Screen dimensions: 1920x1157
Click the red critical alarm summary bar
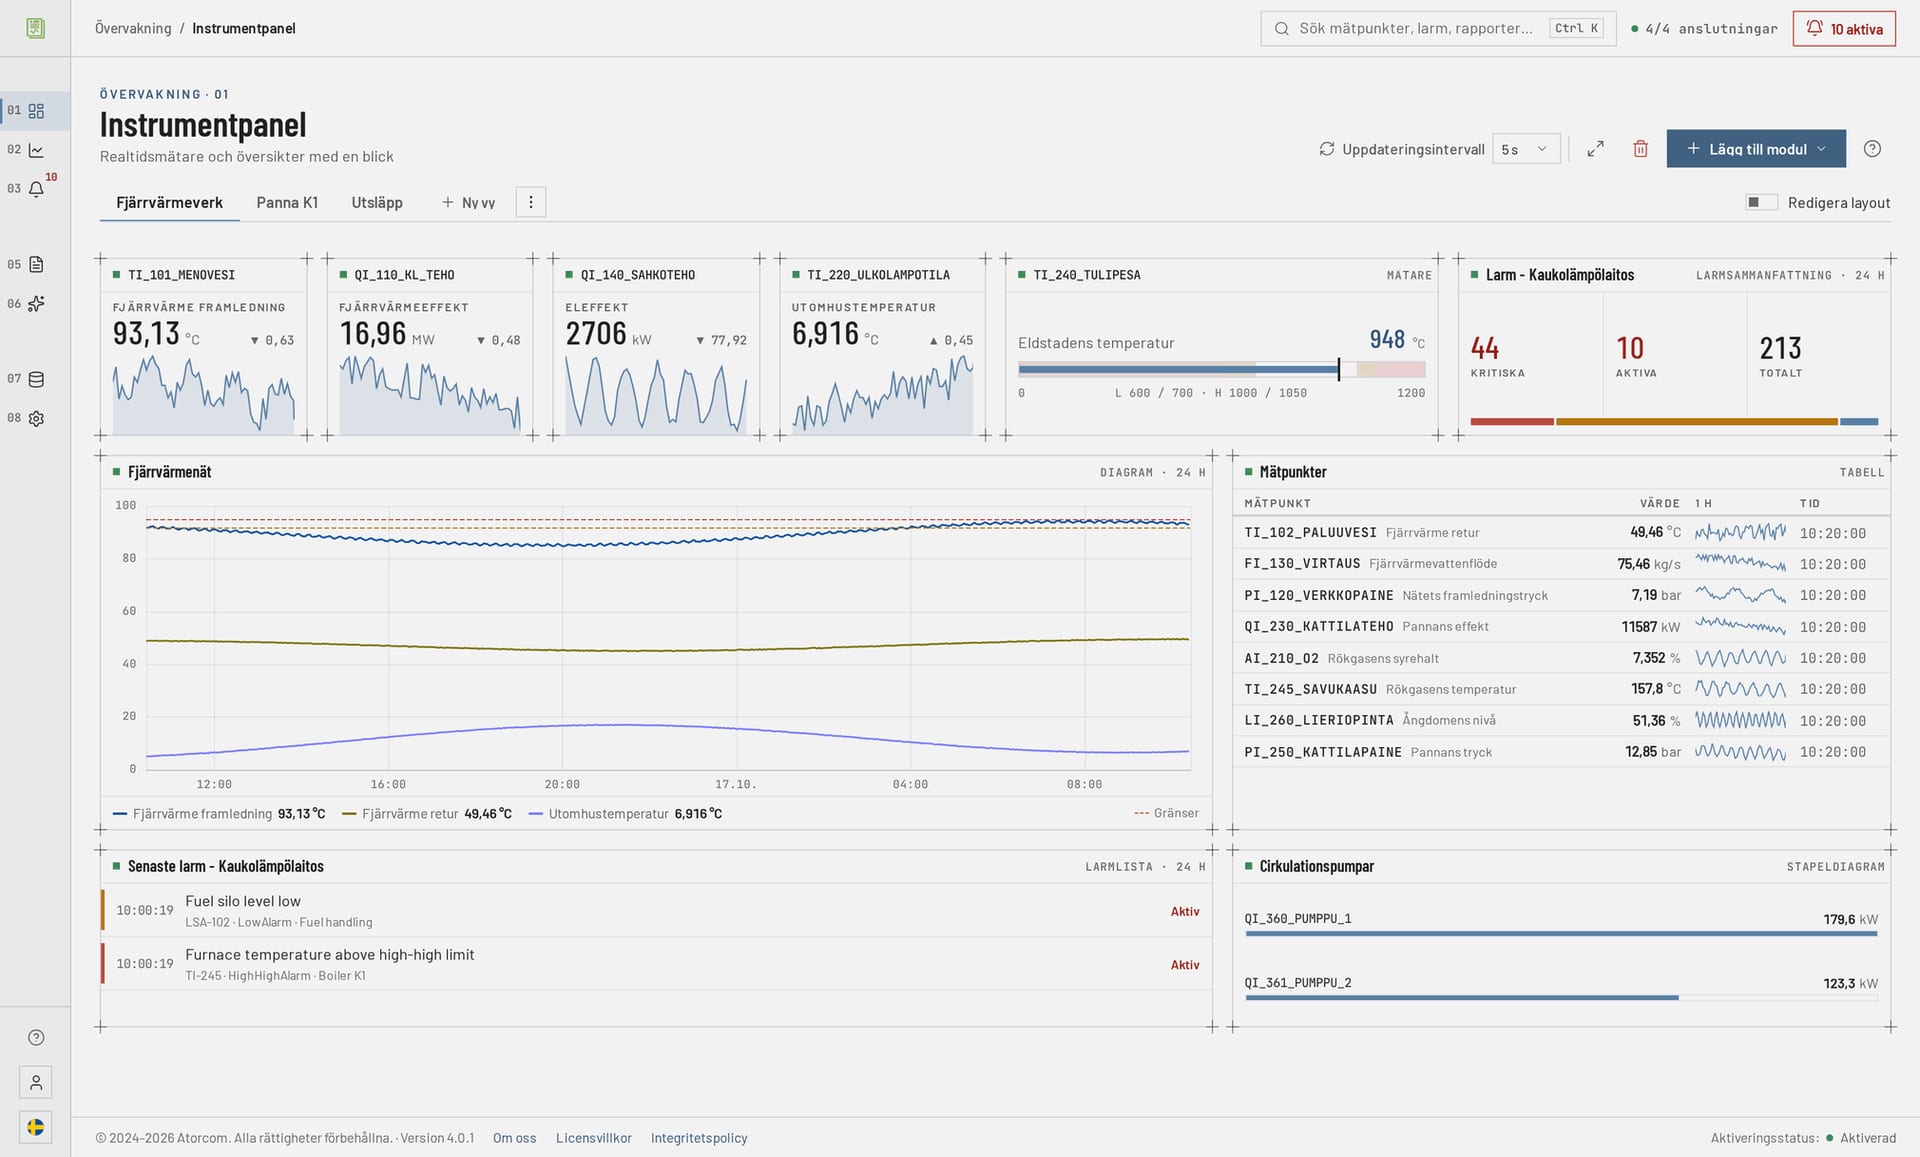(x=1512, y=422)
